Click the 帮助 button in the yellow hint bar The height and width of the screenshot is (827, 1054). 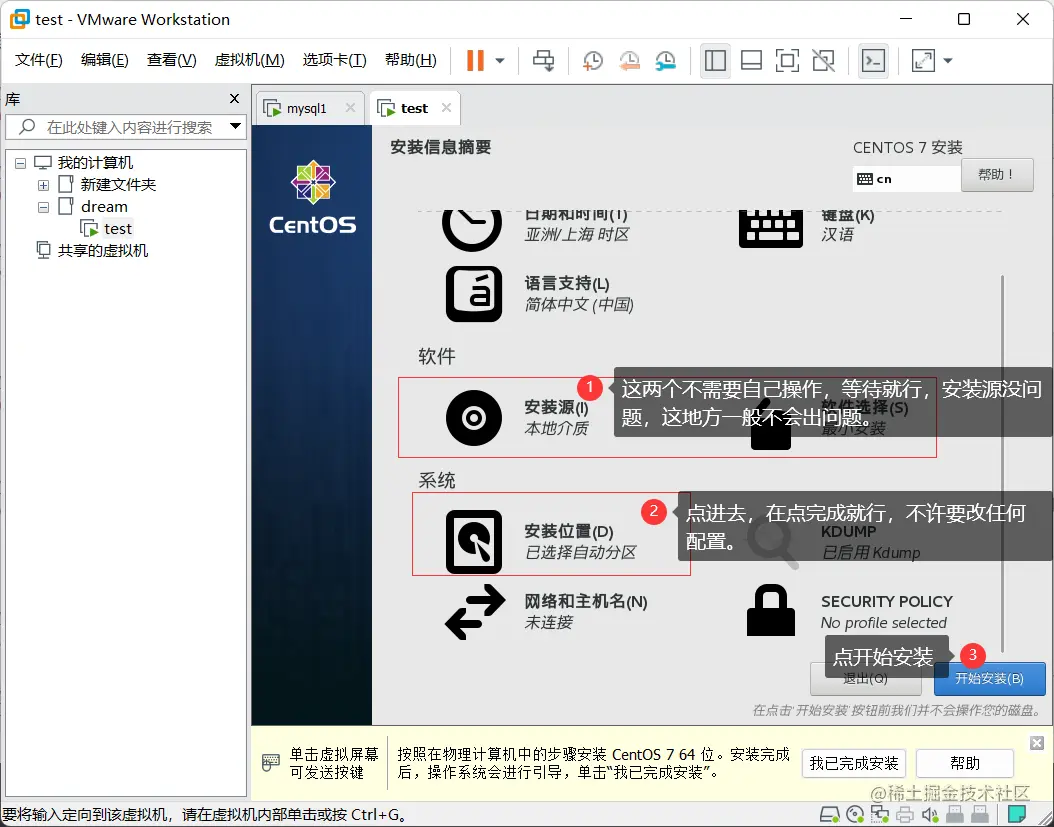[965, 764]
